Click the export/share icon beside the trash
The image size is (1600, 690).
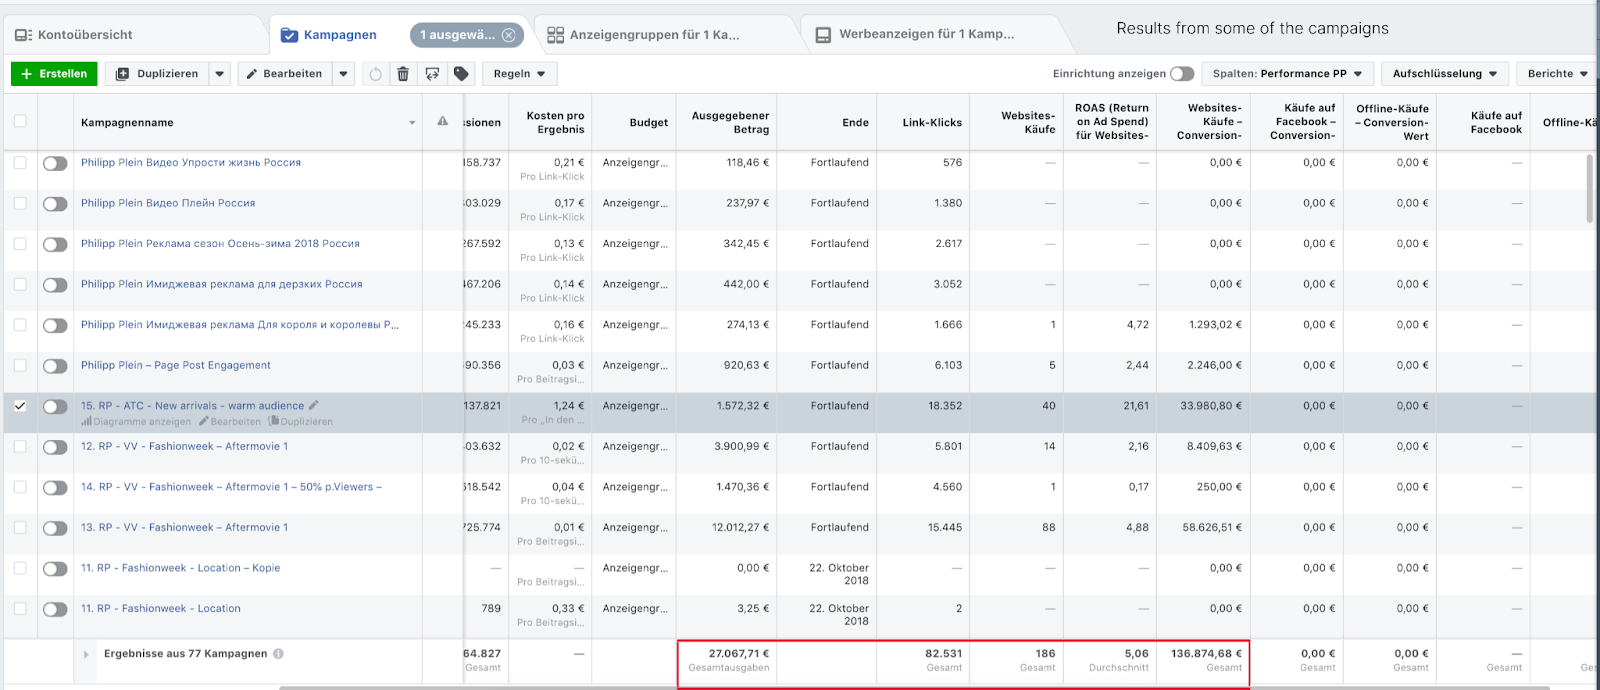(432, 74)
